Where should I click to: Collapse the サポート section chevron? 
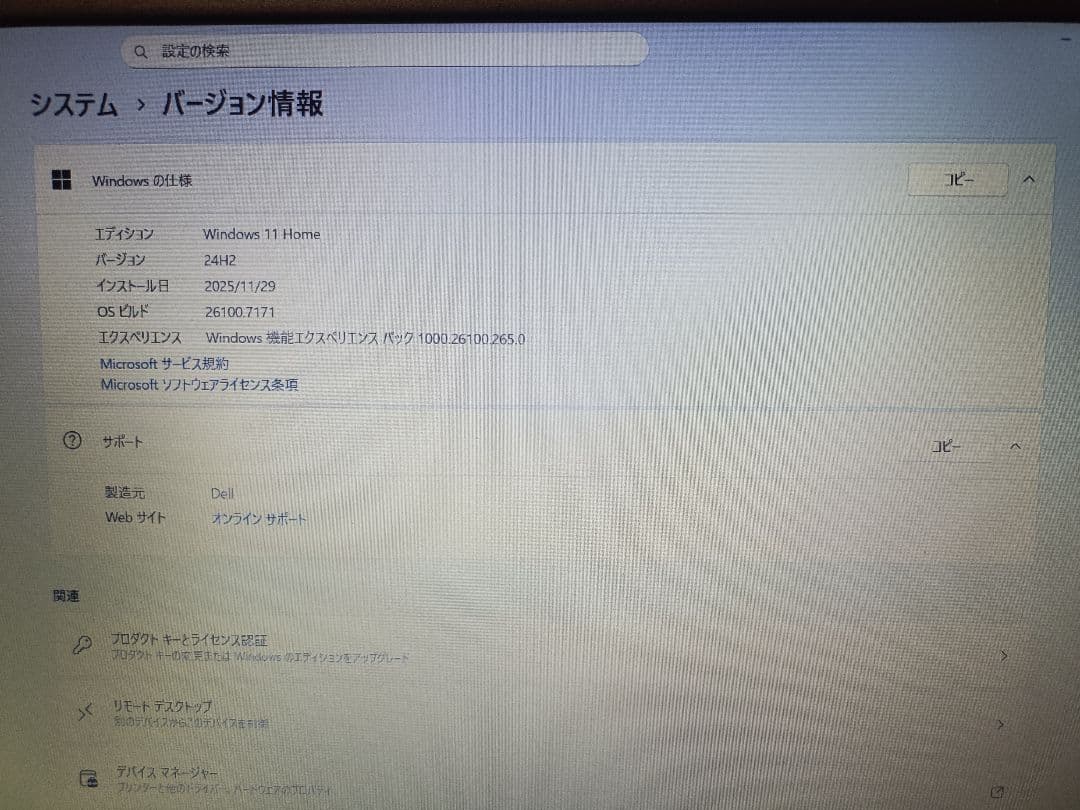[x=1016, y=446]
